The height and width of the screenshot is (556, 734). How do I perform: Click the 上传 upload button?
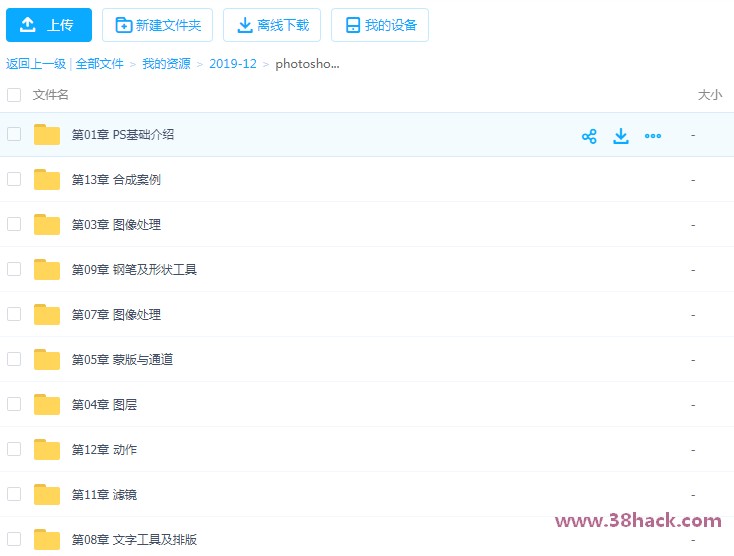49,25
